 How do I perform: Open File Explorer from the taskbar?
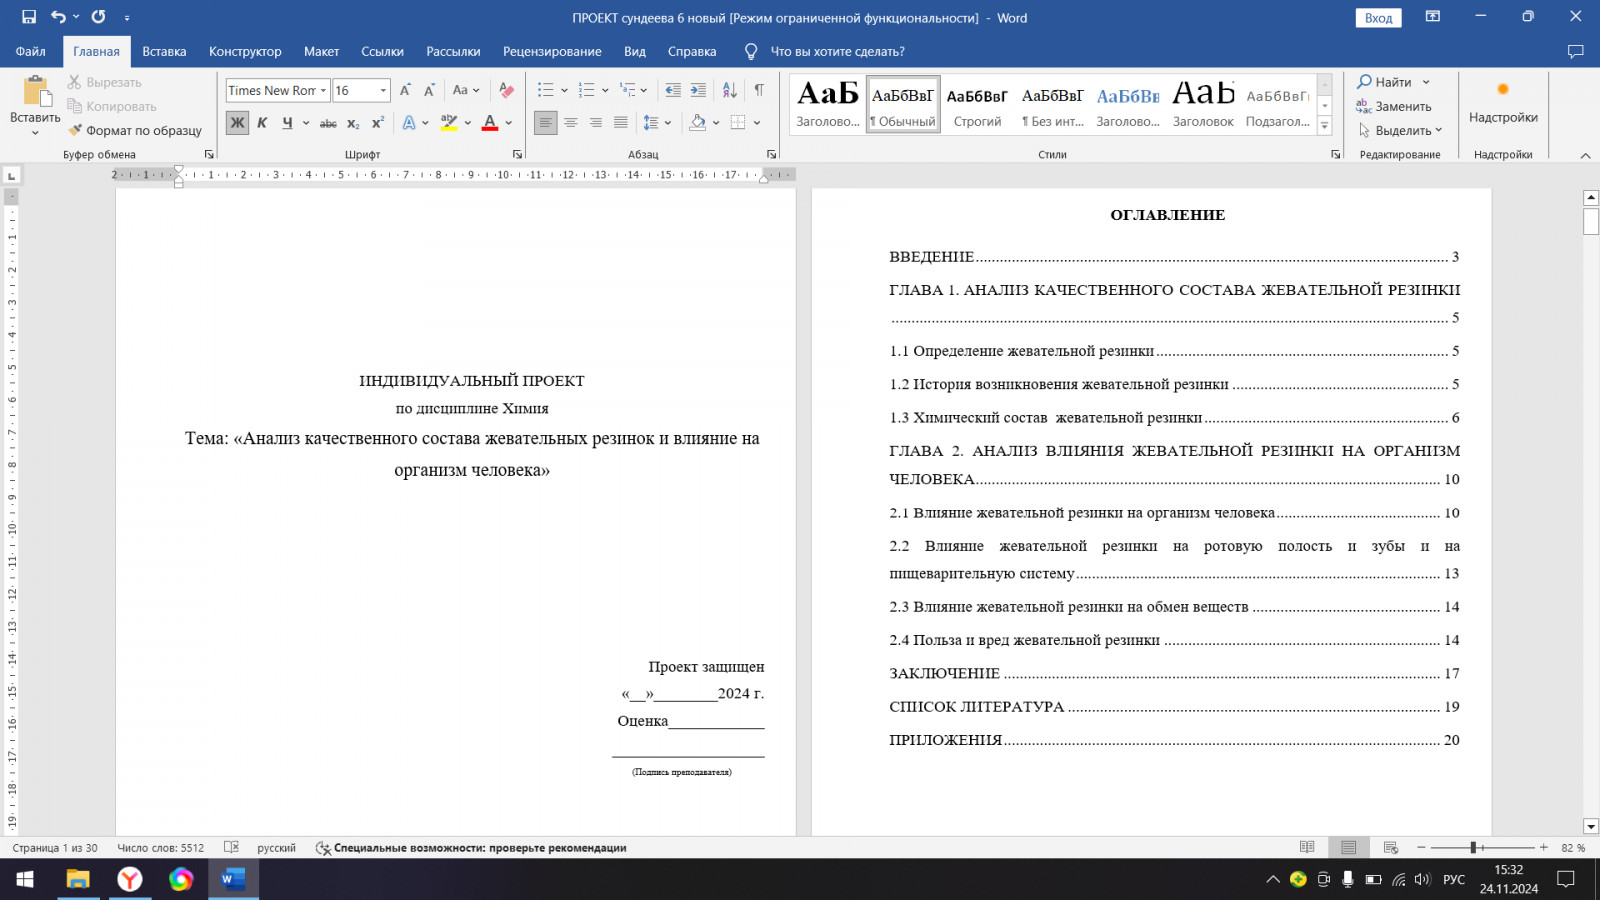[x=78, y=879]
